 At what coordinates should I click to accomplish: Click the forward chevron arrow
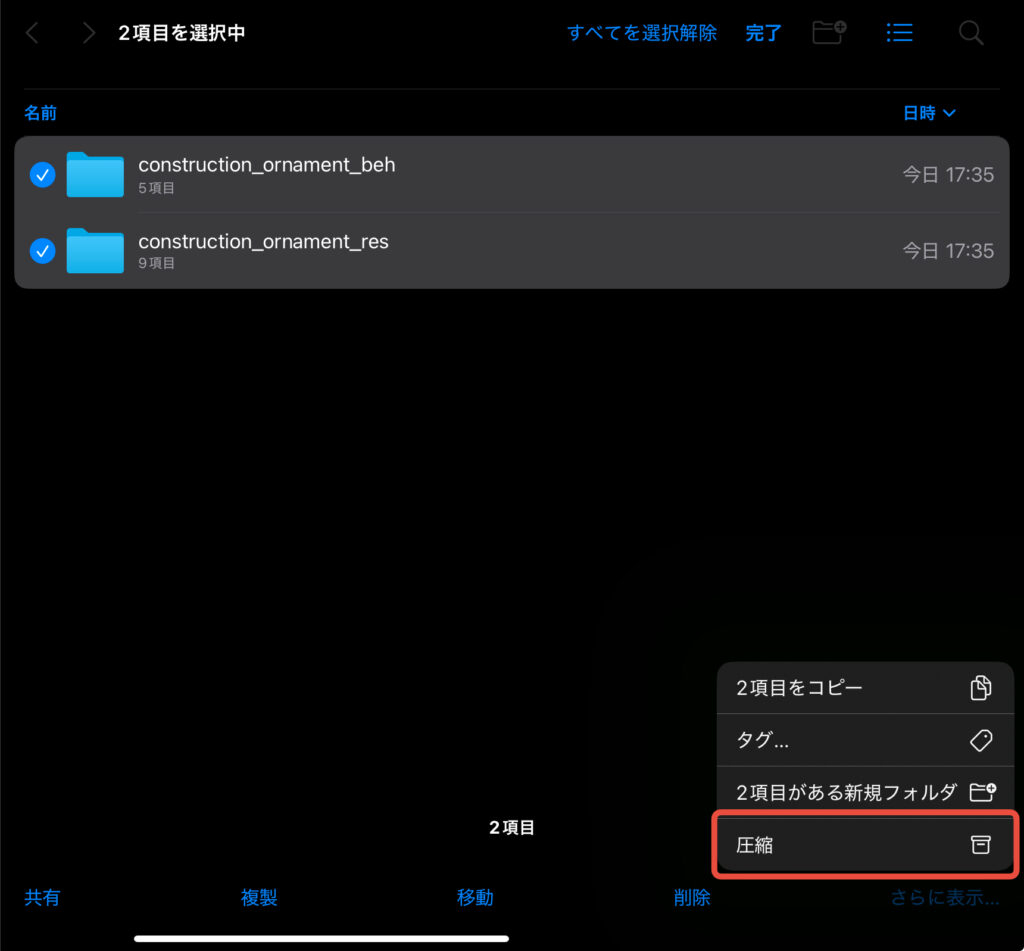pos(89,33)
